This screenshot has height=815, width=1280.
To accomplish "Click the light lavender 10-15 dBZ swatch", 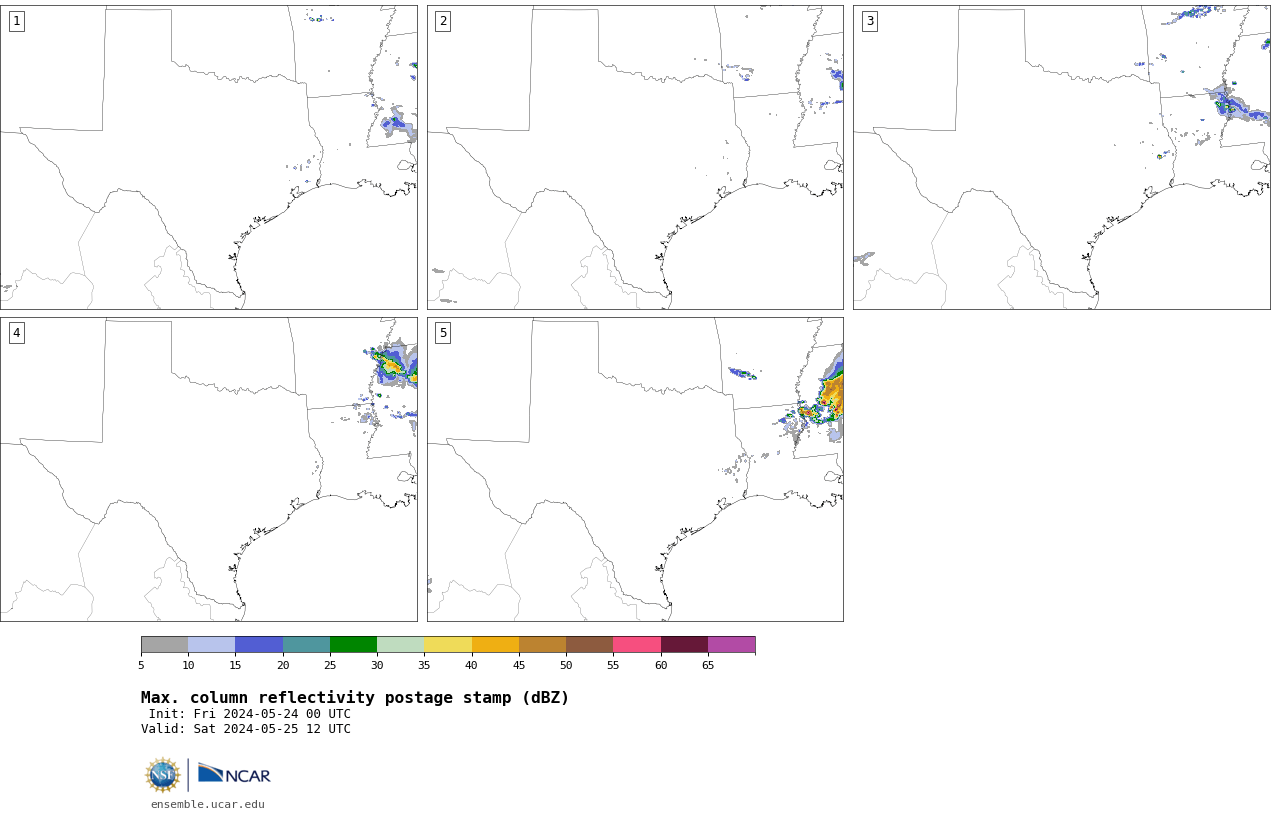I will click(x=211, y=644).
